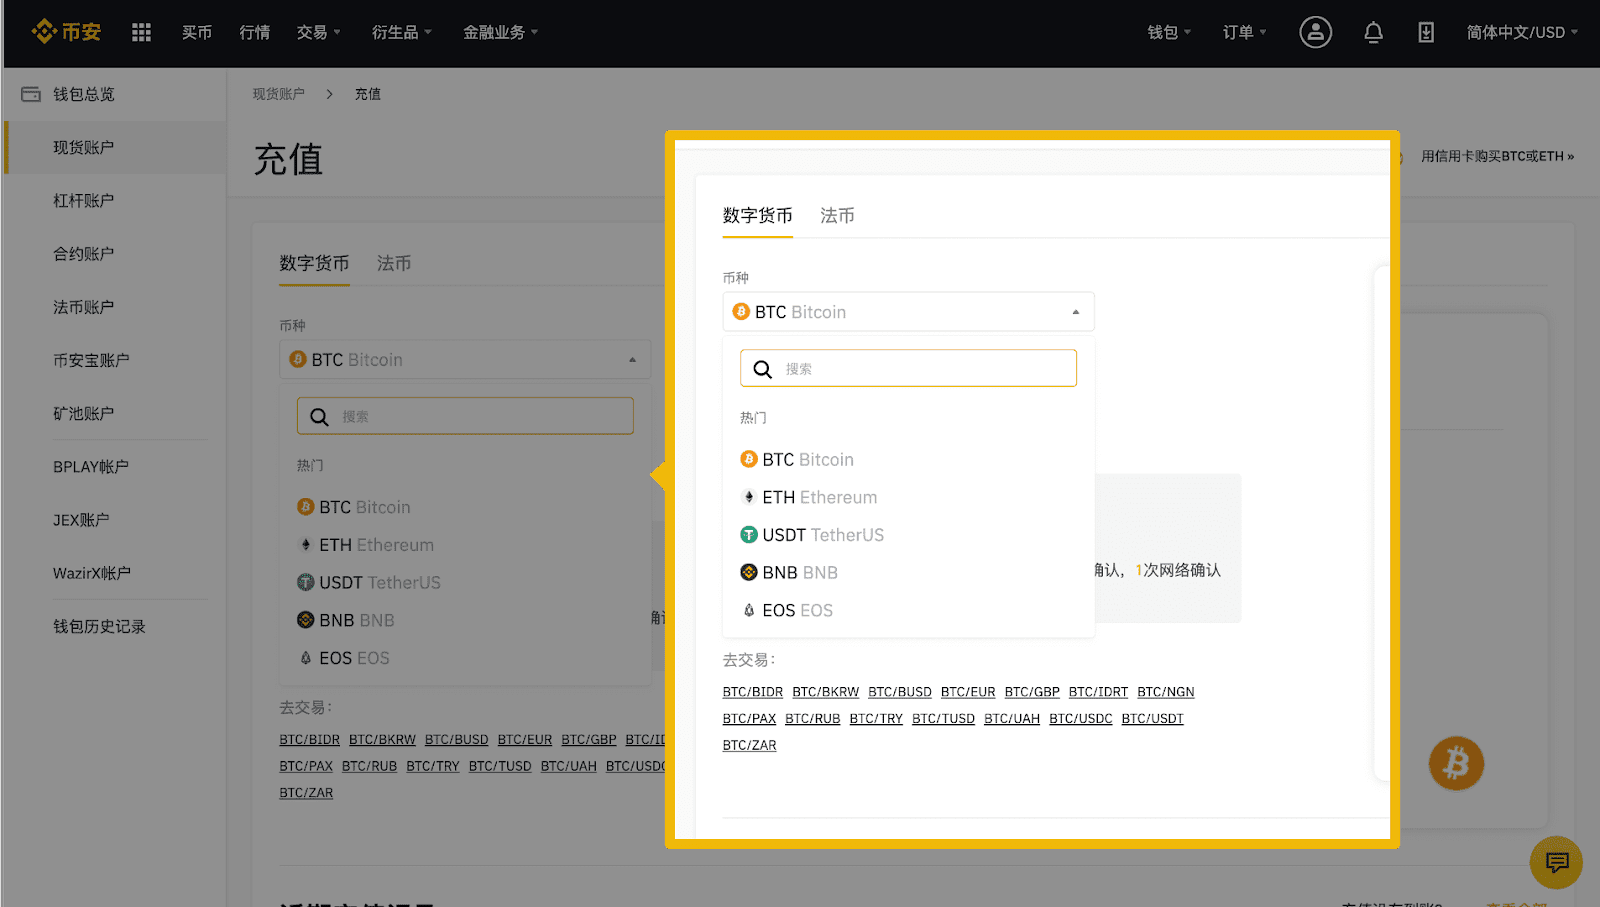Expand the 衍生品 menu
Viewport: 1600px width, 907px height.
coord(402,32)
